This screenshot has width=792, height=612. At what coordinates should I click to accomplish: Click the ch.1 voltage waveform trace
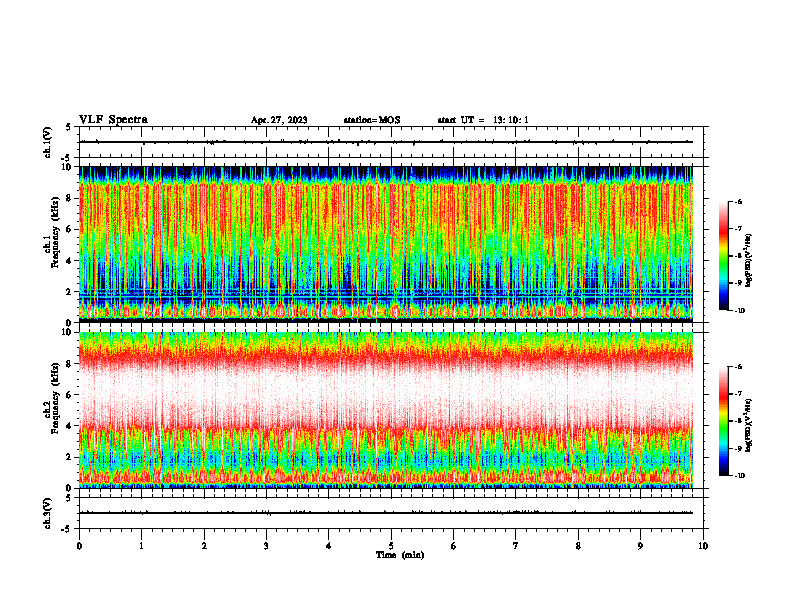[x=386, y=142]
